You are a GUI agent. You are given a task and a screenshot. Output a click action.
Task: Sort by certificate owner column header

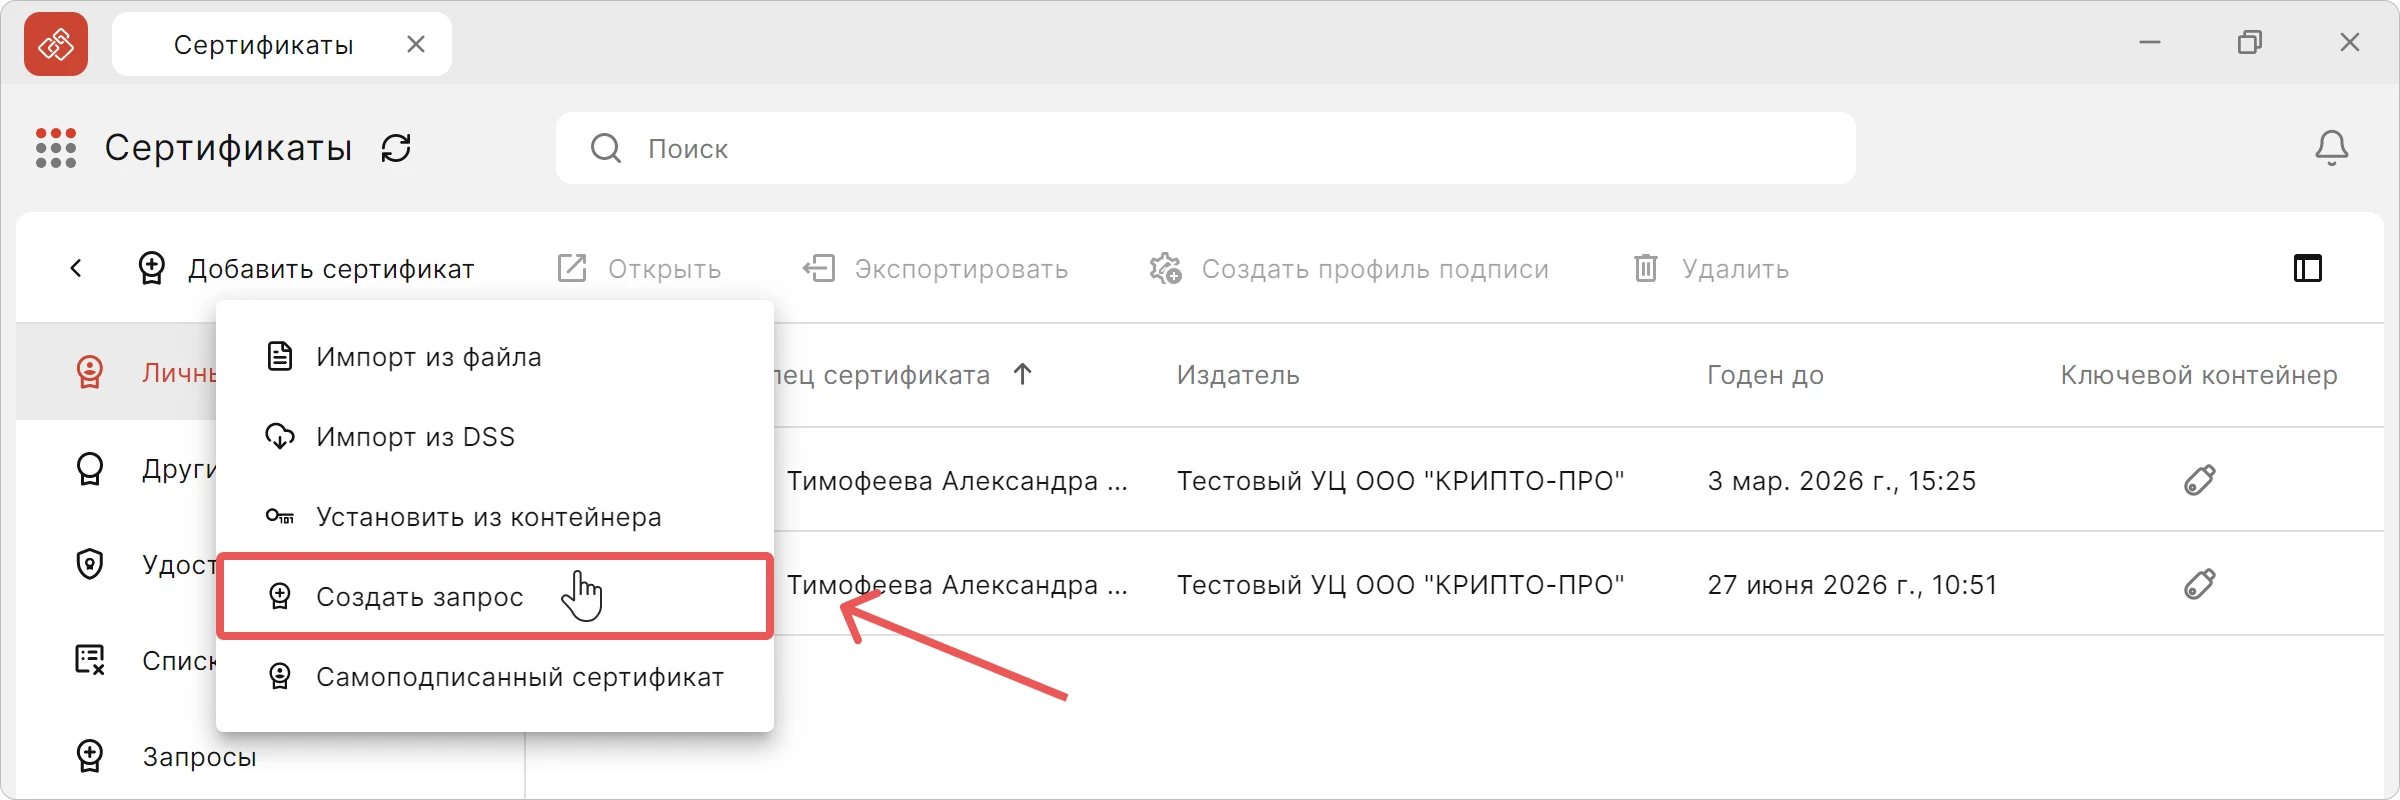click(882, 374)
